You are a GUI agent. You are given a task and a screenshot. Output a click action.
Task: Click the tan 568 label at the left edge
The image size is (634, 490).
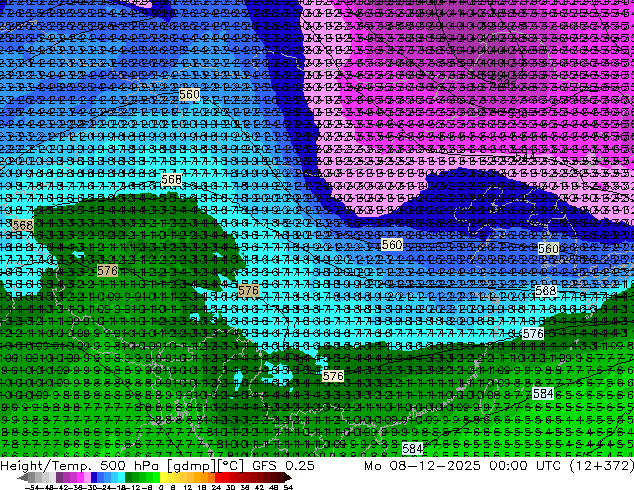[23, 225]
